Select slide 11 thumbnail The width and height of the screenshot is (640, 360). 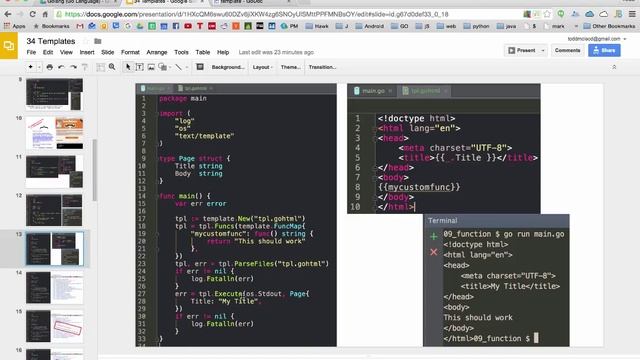(x=55, y=171)
